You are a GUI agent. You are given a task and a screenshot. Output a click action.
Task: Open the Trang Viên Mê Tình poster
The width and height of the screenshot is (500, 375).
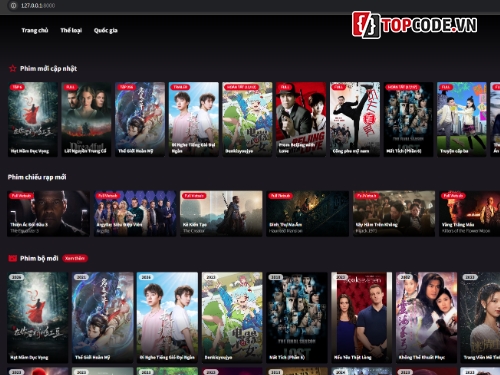pos(480,318)
